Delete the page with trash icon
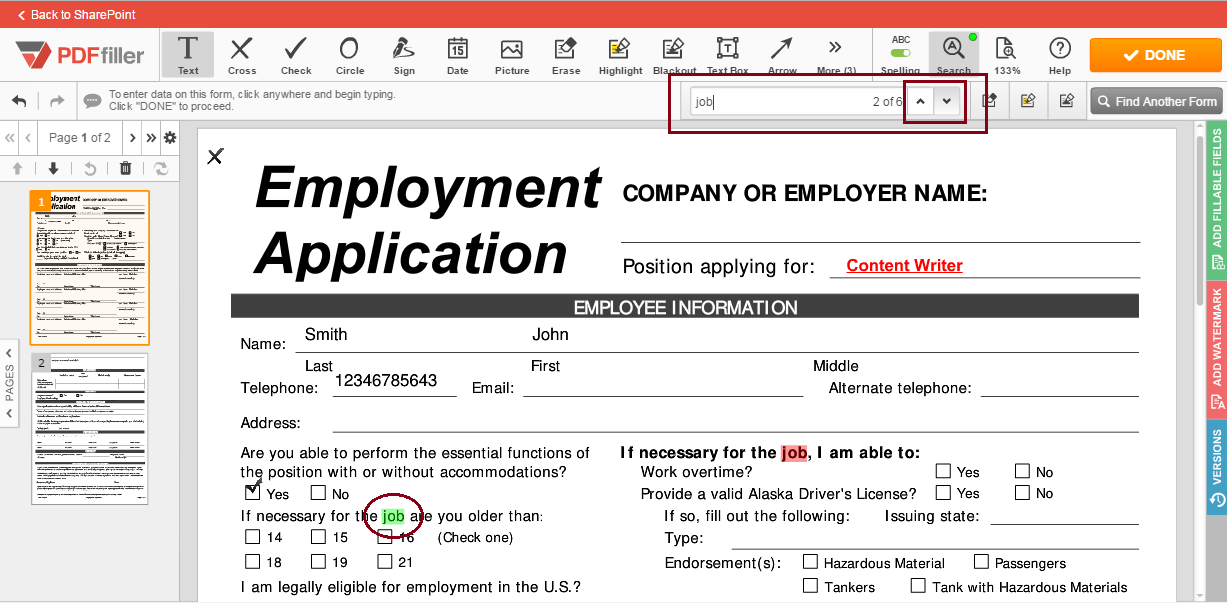The height and width of the screenshot is (603, 1227). pyautogui.click(x=126, y=169)
